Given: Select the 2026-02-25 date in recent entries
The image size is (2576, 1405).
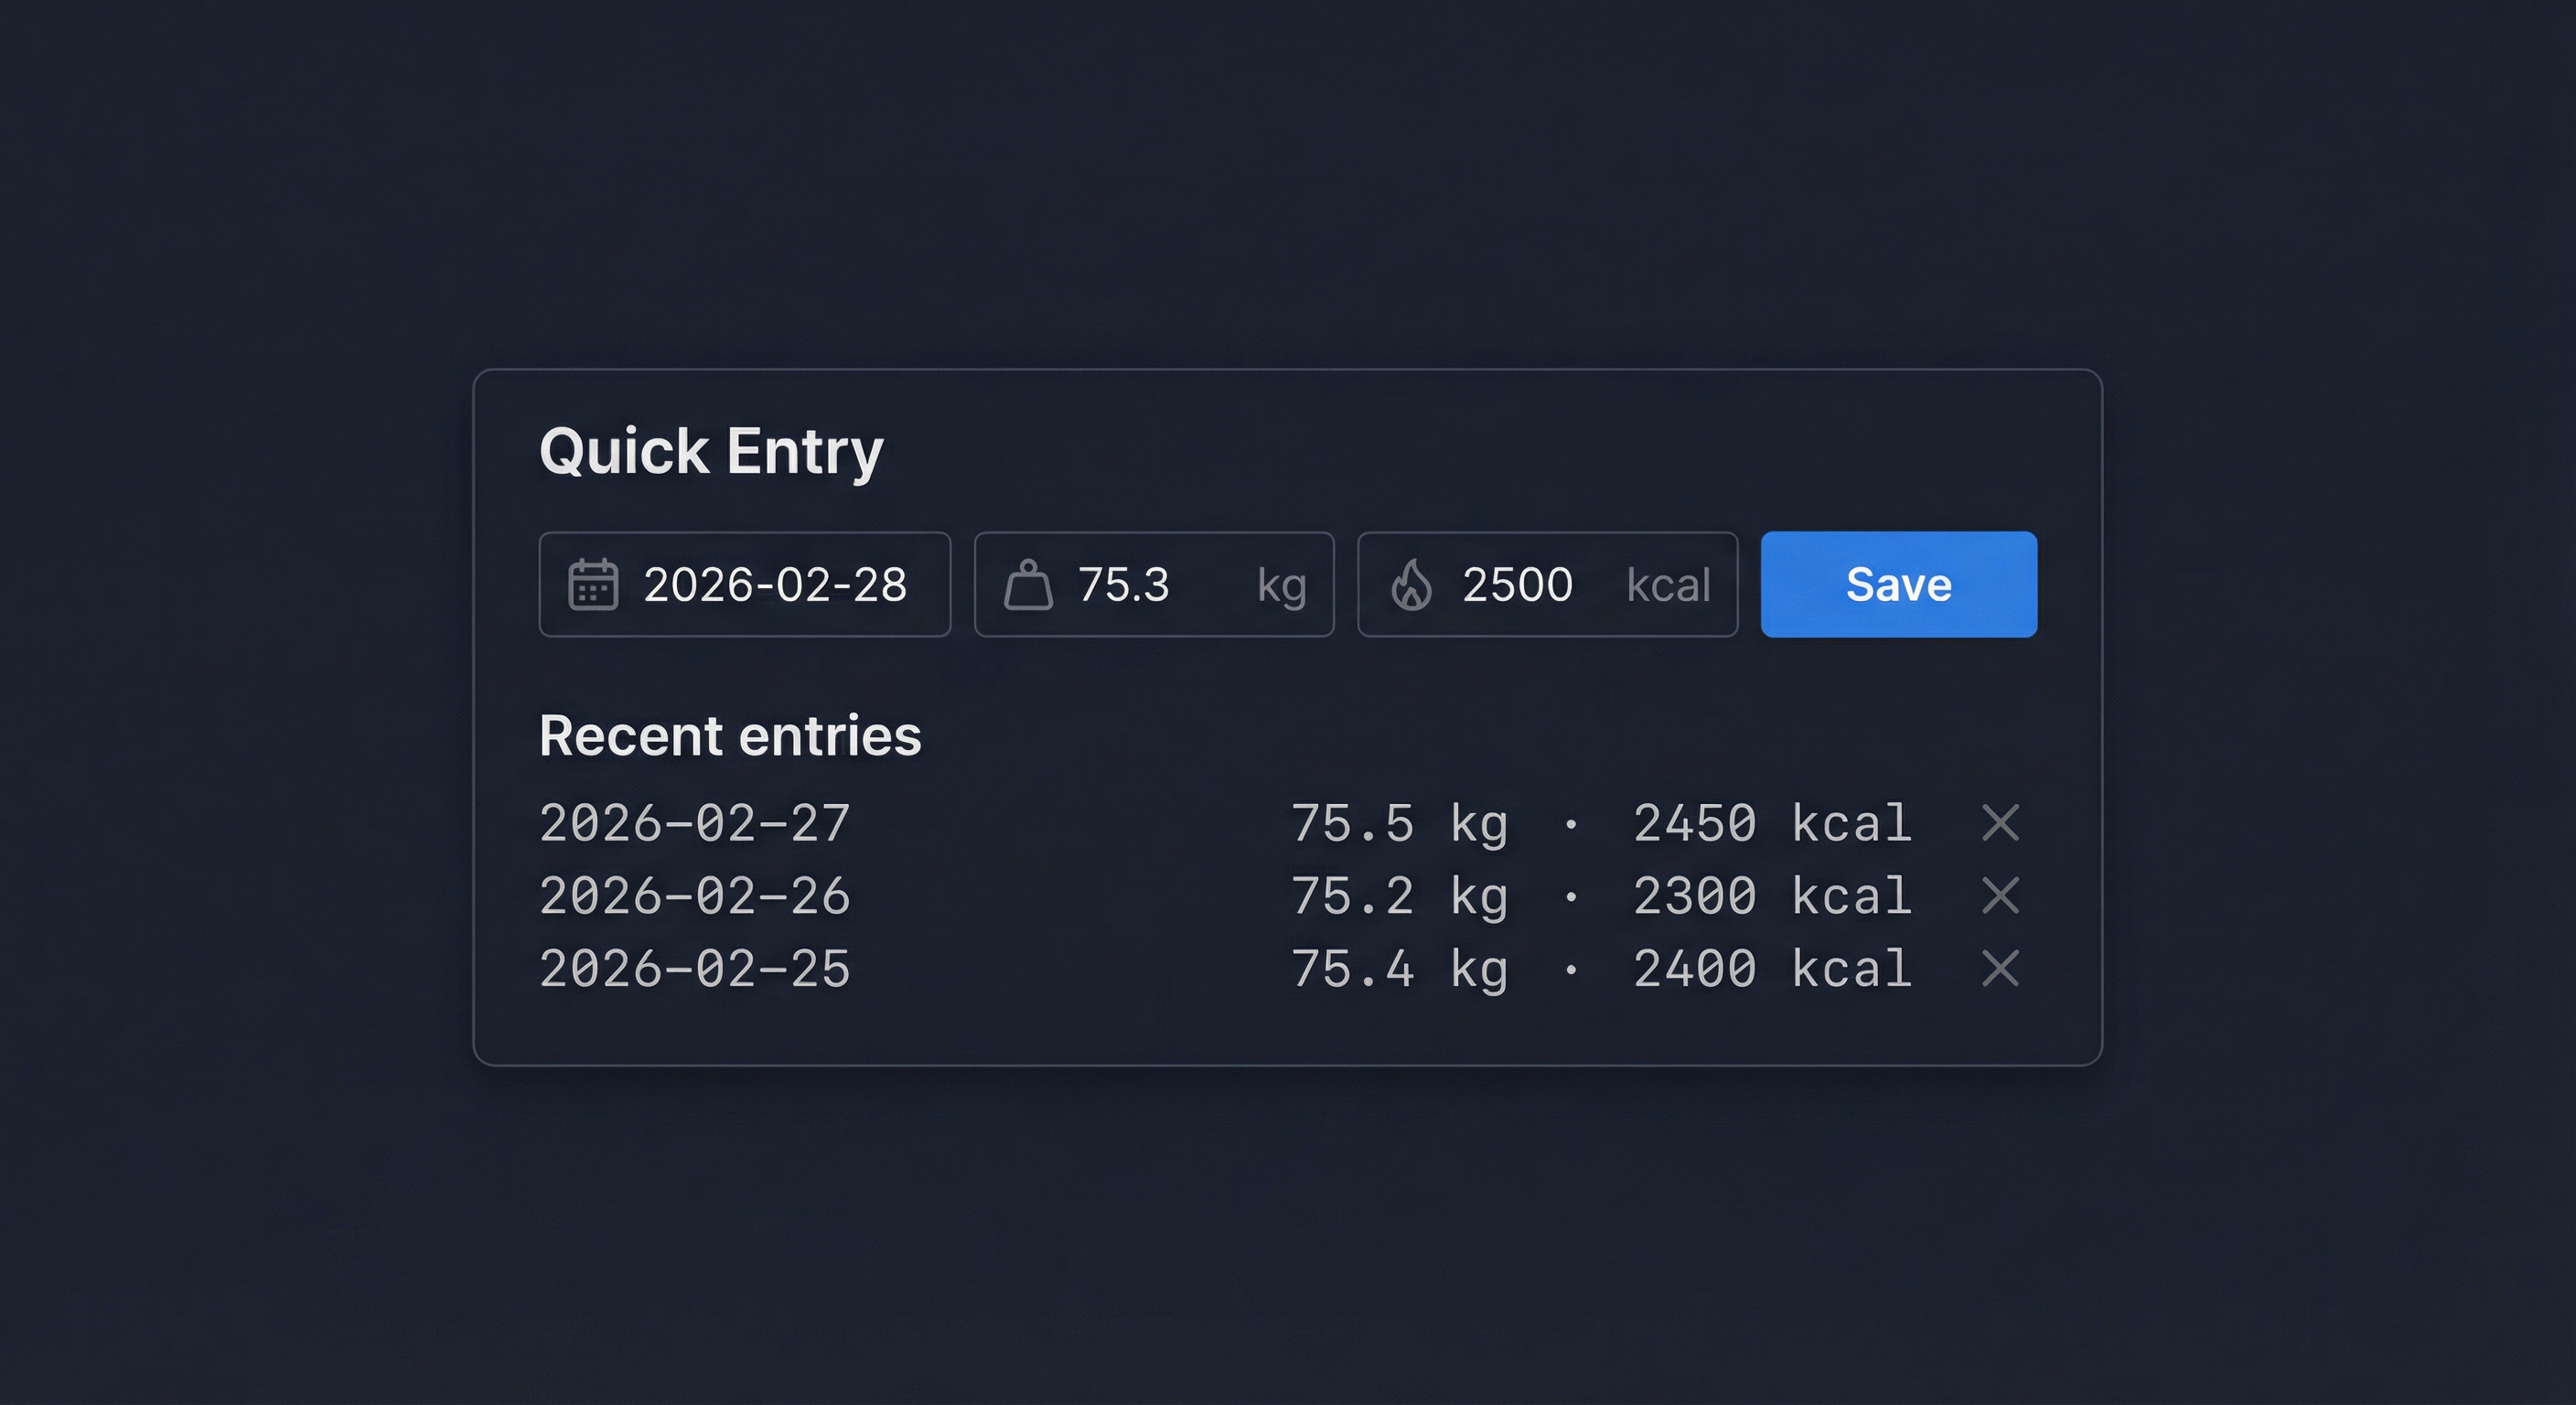Looking at the screenshot, I should [695, 968].
